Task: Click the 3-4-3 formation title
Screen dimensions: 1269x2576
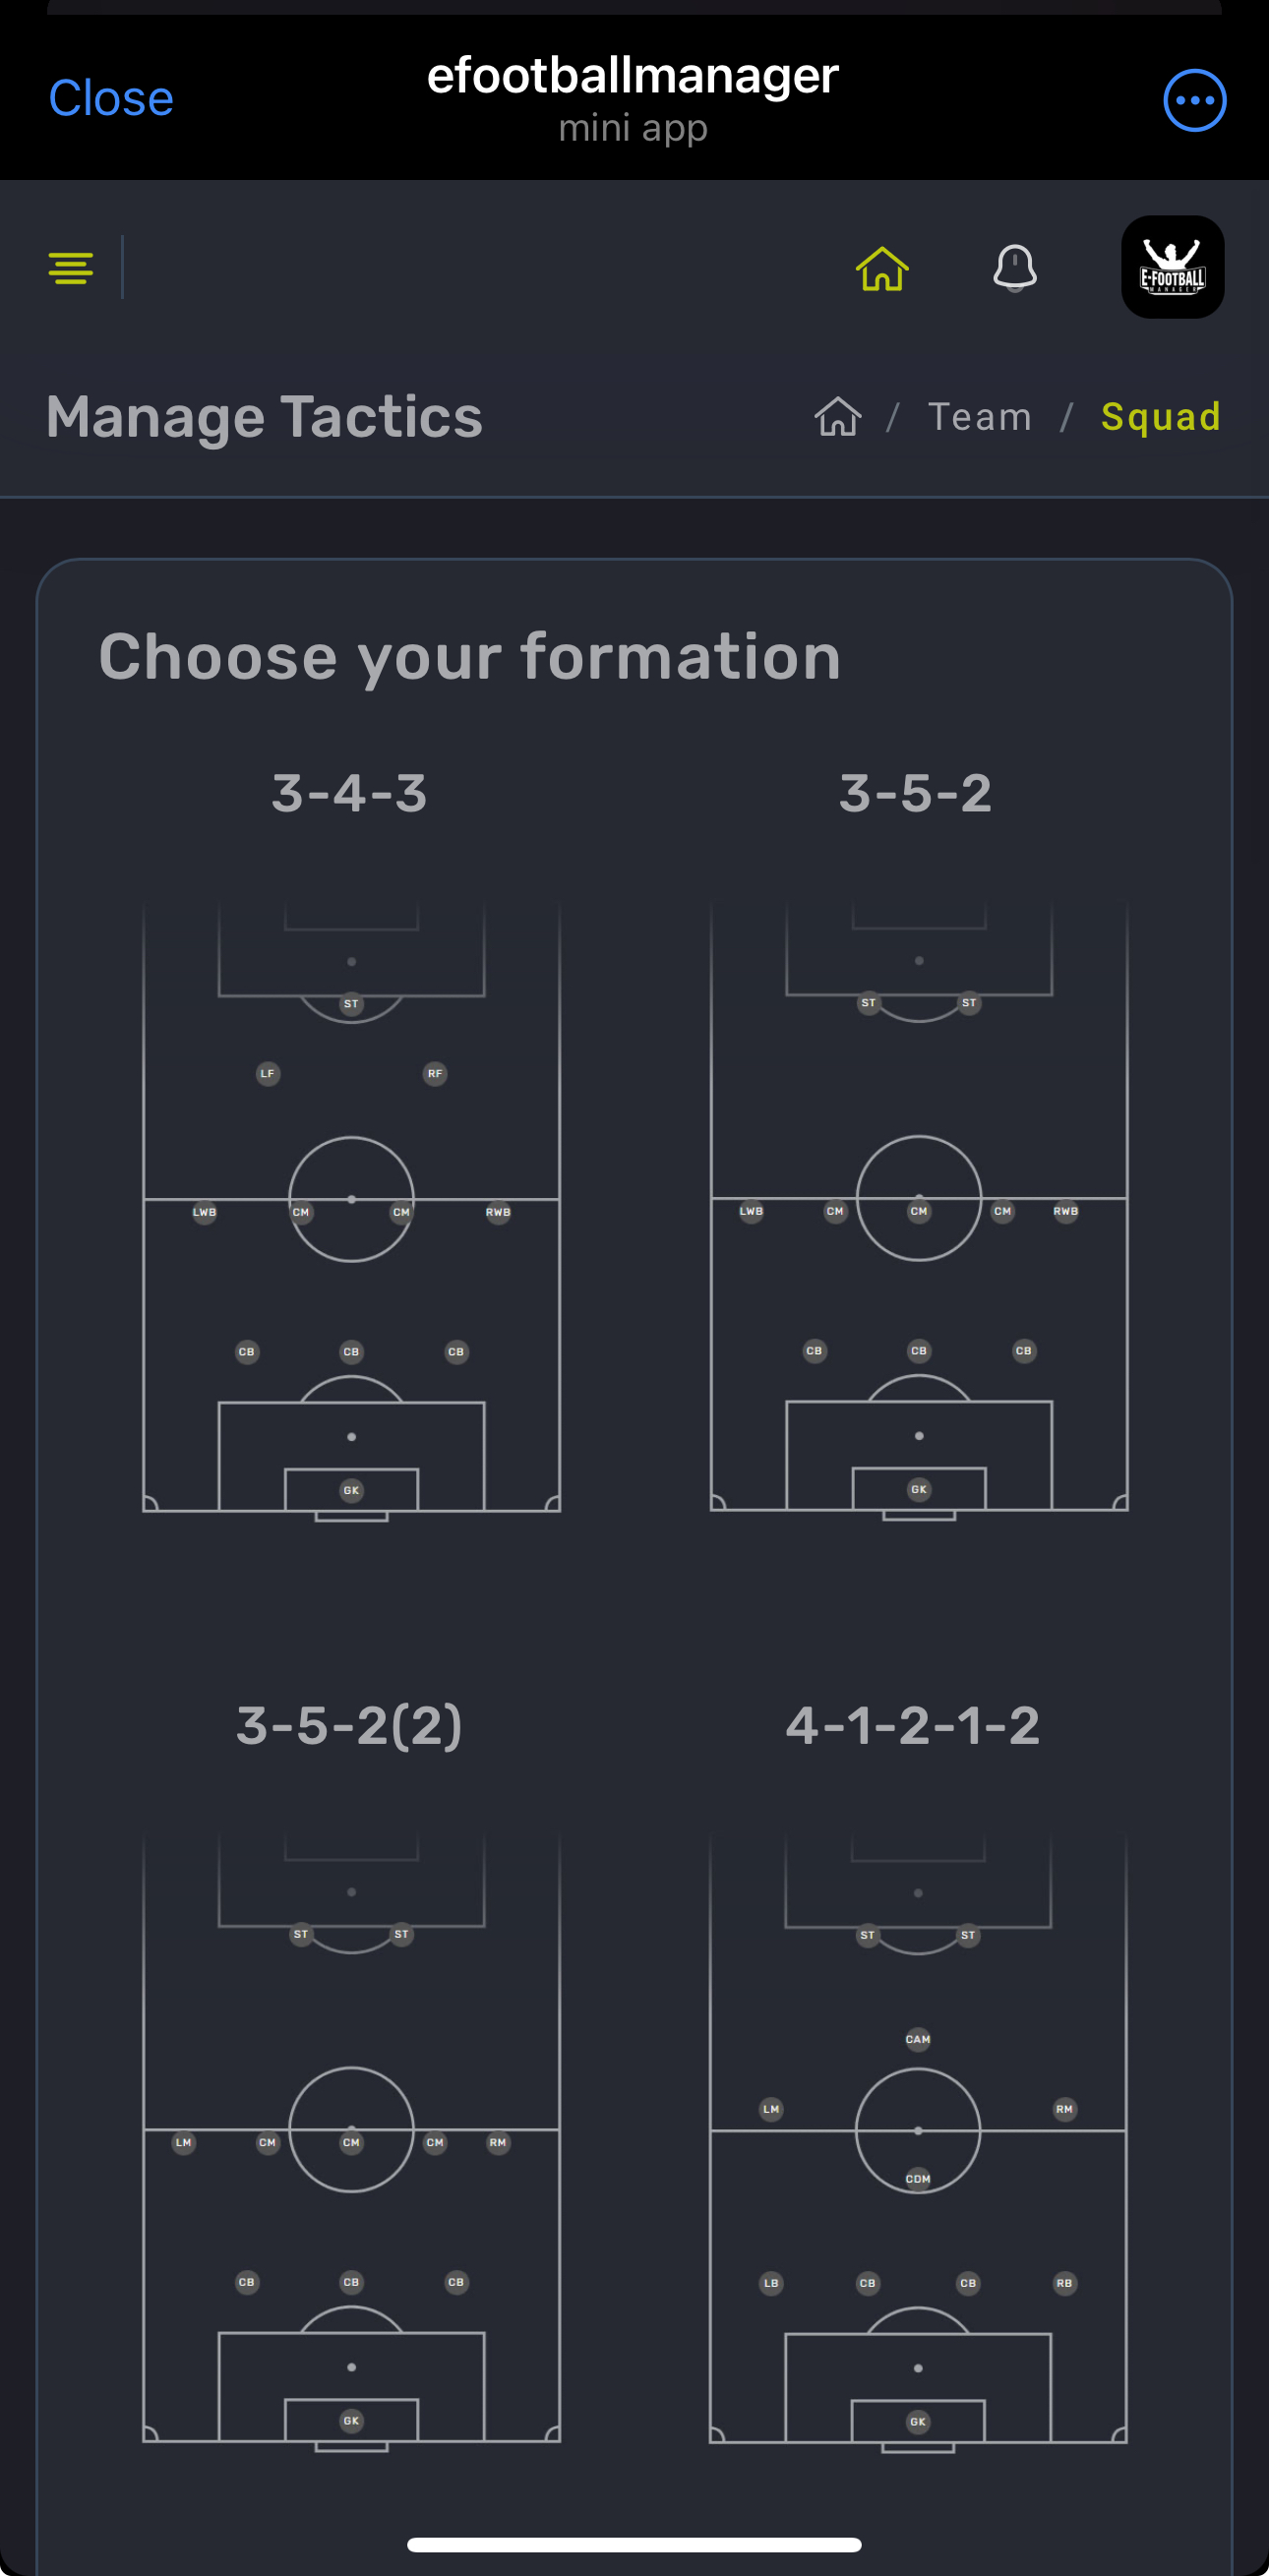Action: coord(349,793)
